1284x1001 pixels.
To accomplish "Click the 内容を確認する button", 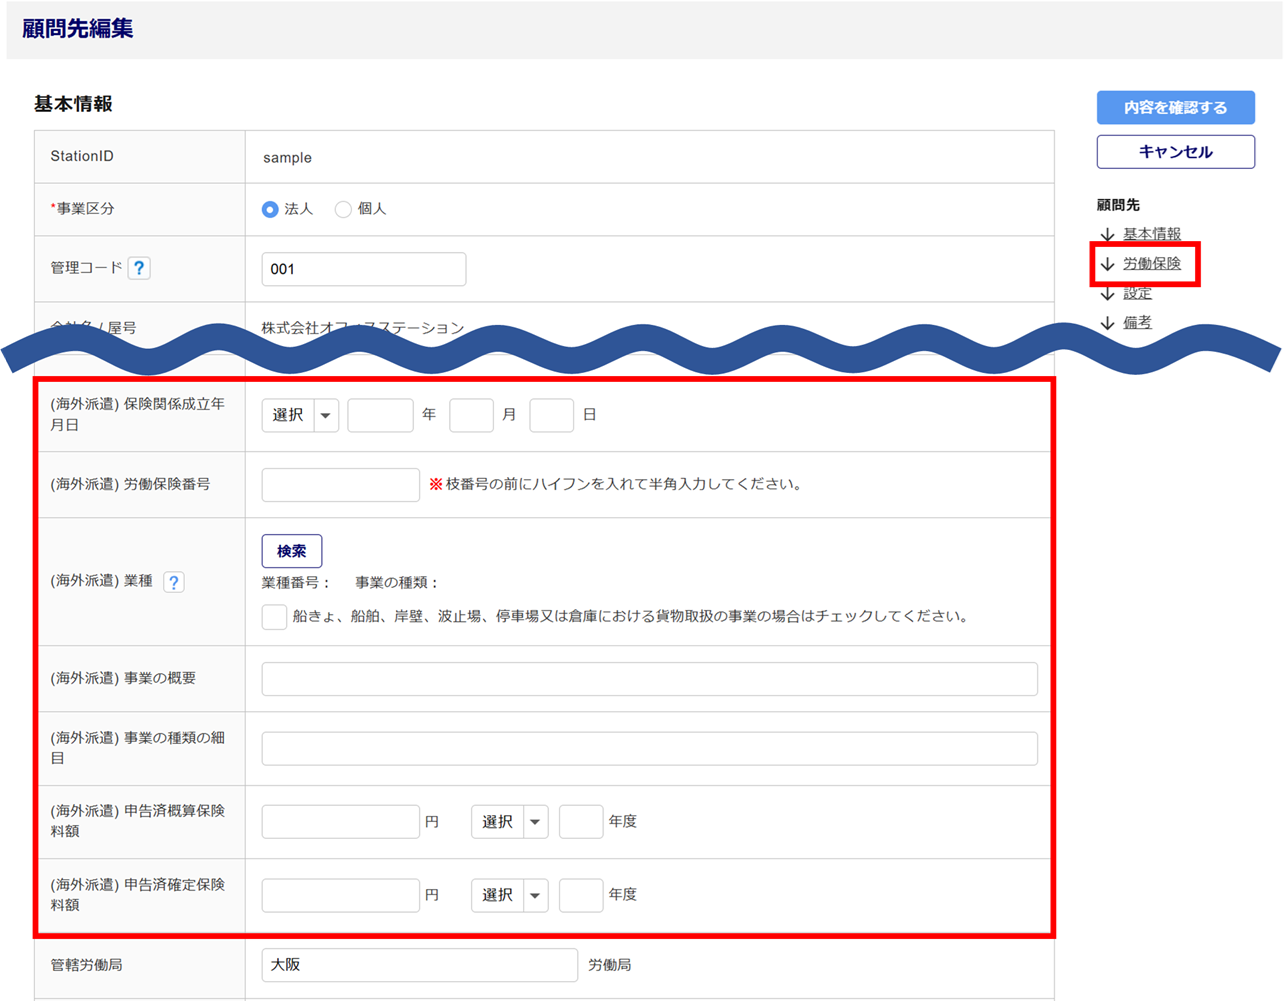I will [1175, 108].
